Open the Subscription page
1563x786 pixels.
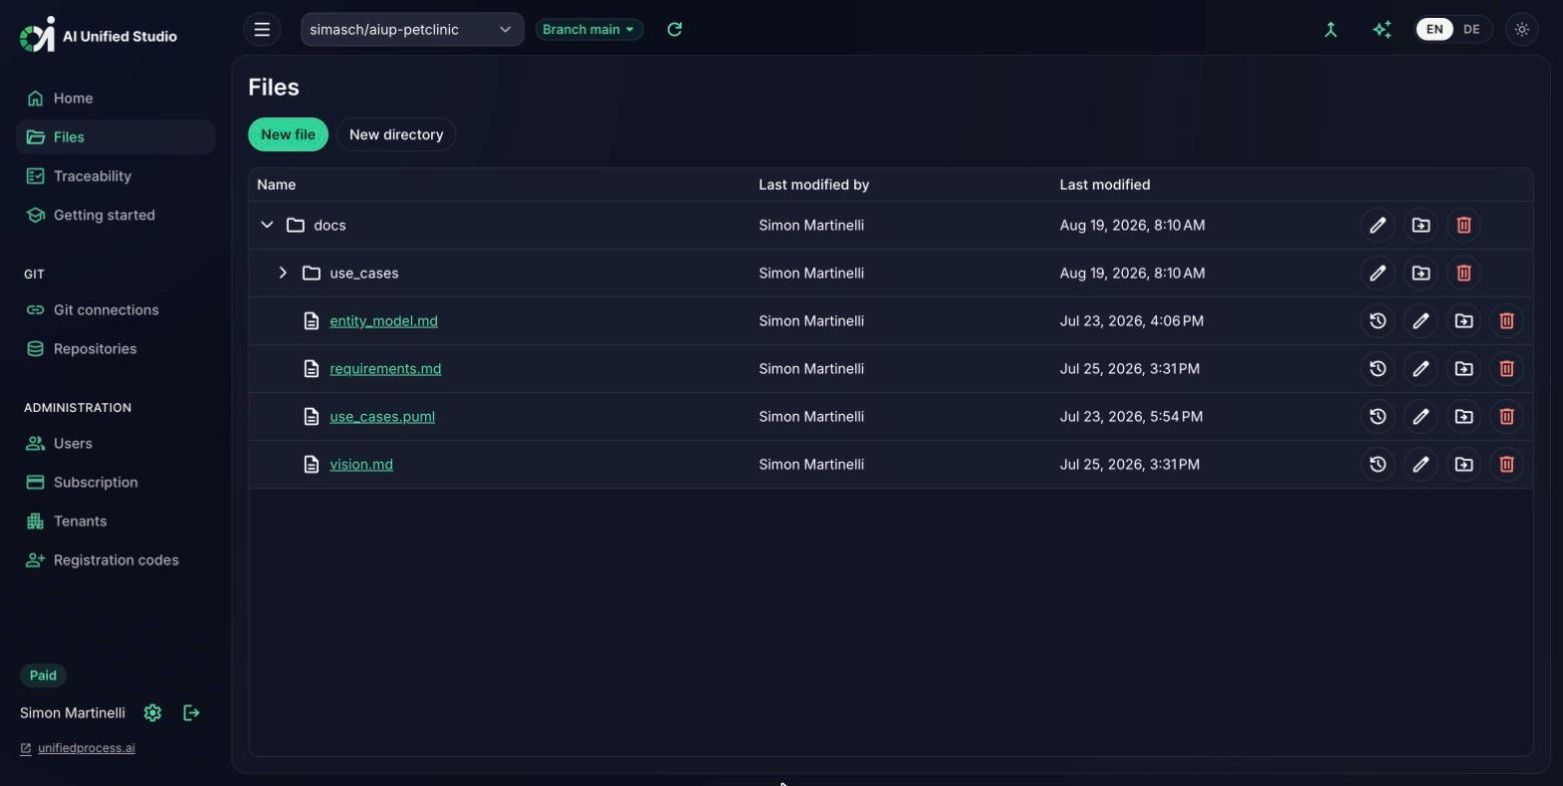point(115,482)
